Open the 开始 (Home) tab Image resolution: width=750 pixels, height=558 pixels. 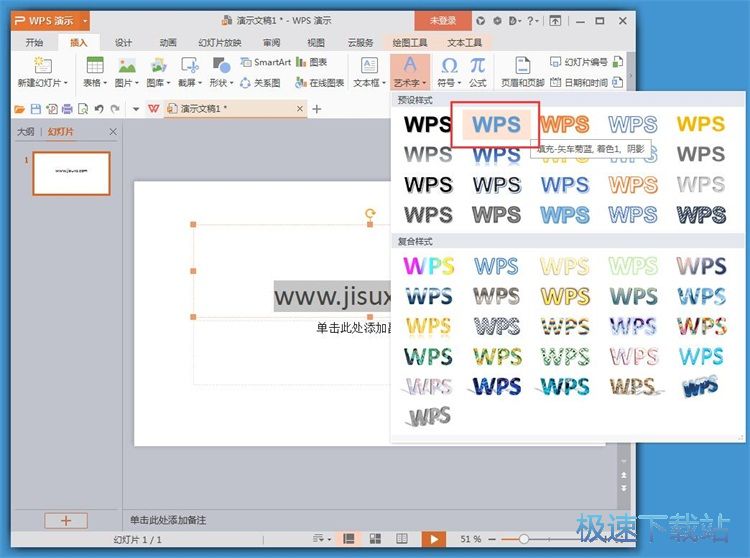pyautogui.click(x=34, y=43)
